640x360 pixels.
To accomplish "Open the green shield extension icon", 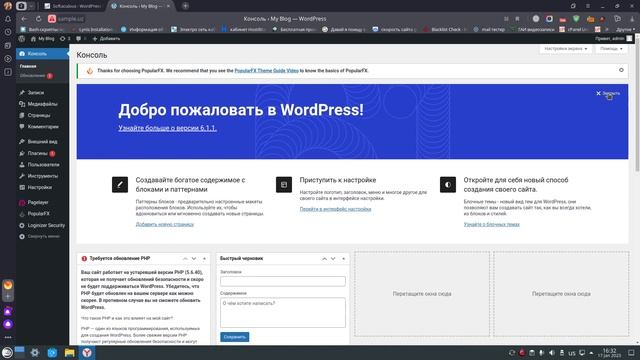I will 576,19.
